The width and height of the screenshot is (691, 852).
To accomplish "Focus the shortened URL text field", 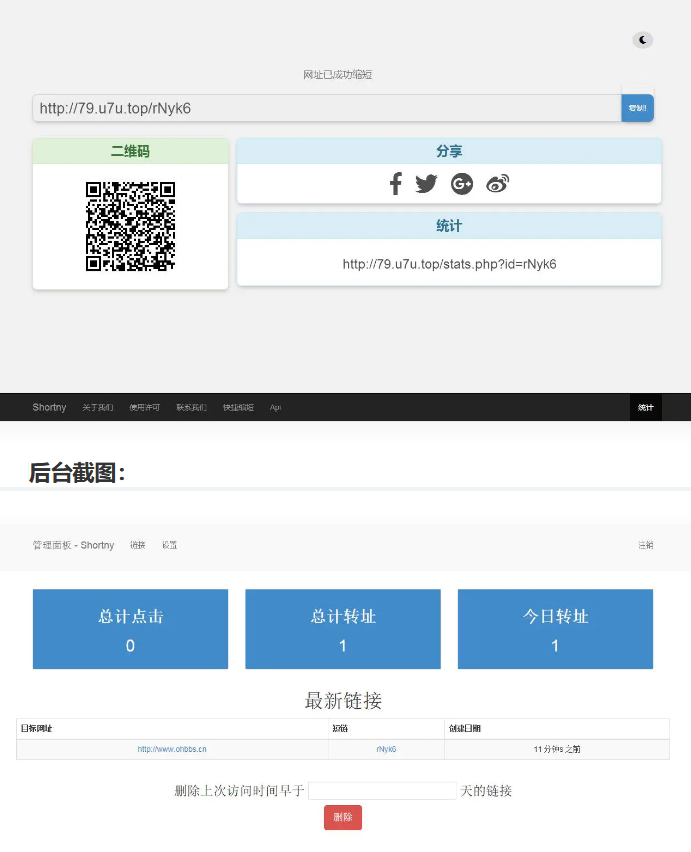I will [x=326, y=108].
